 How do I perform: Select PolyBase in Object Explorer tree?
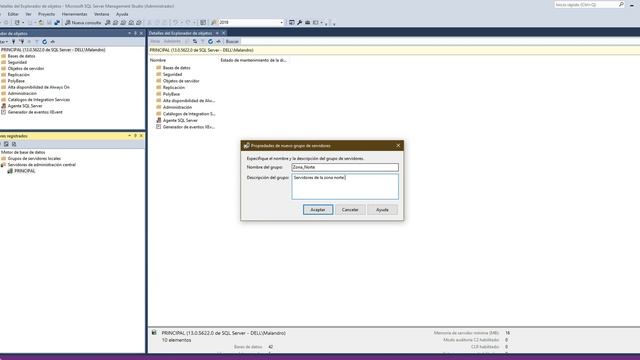point(16,81)
